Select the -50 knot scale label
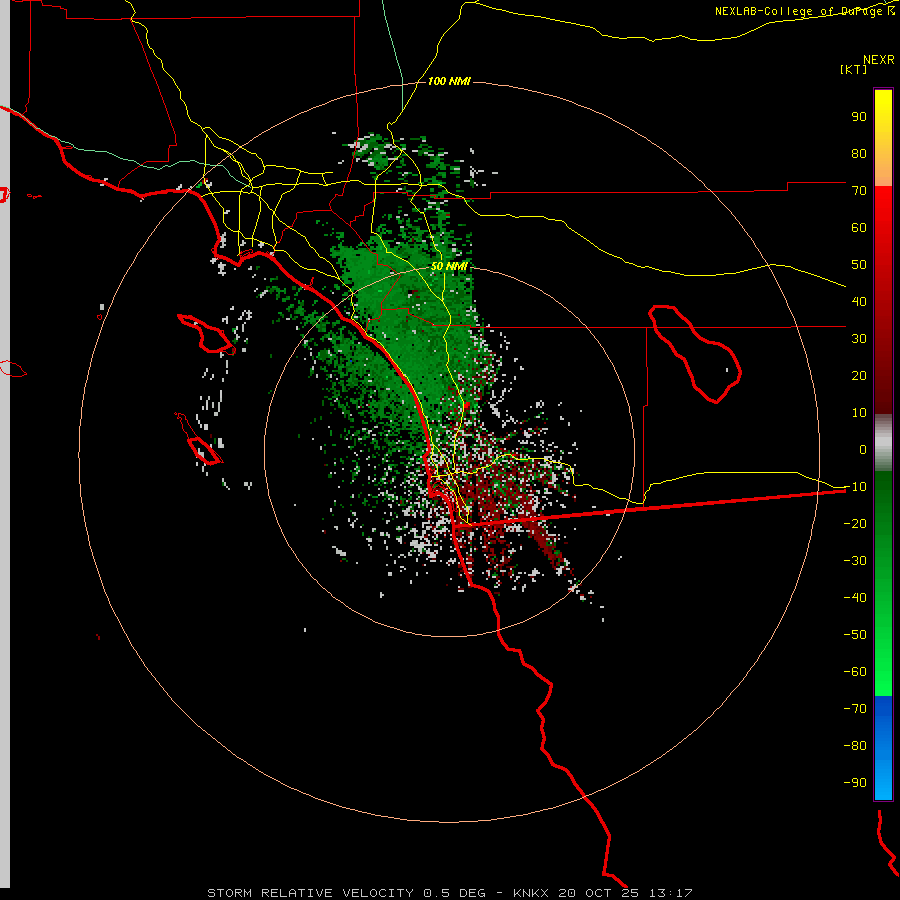Image resolution: width=900 pixels, height=900 pixels. [x=855, y=635]
